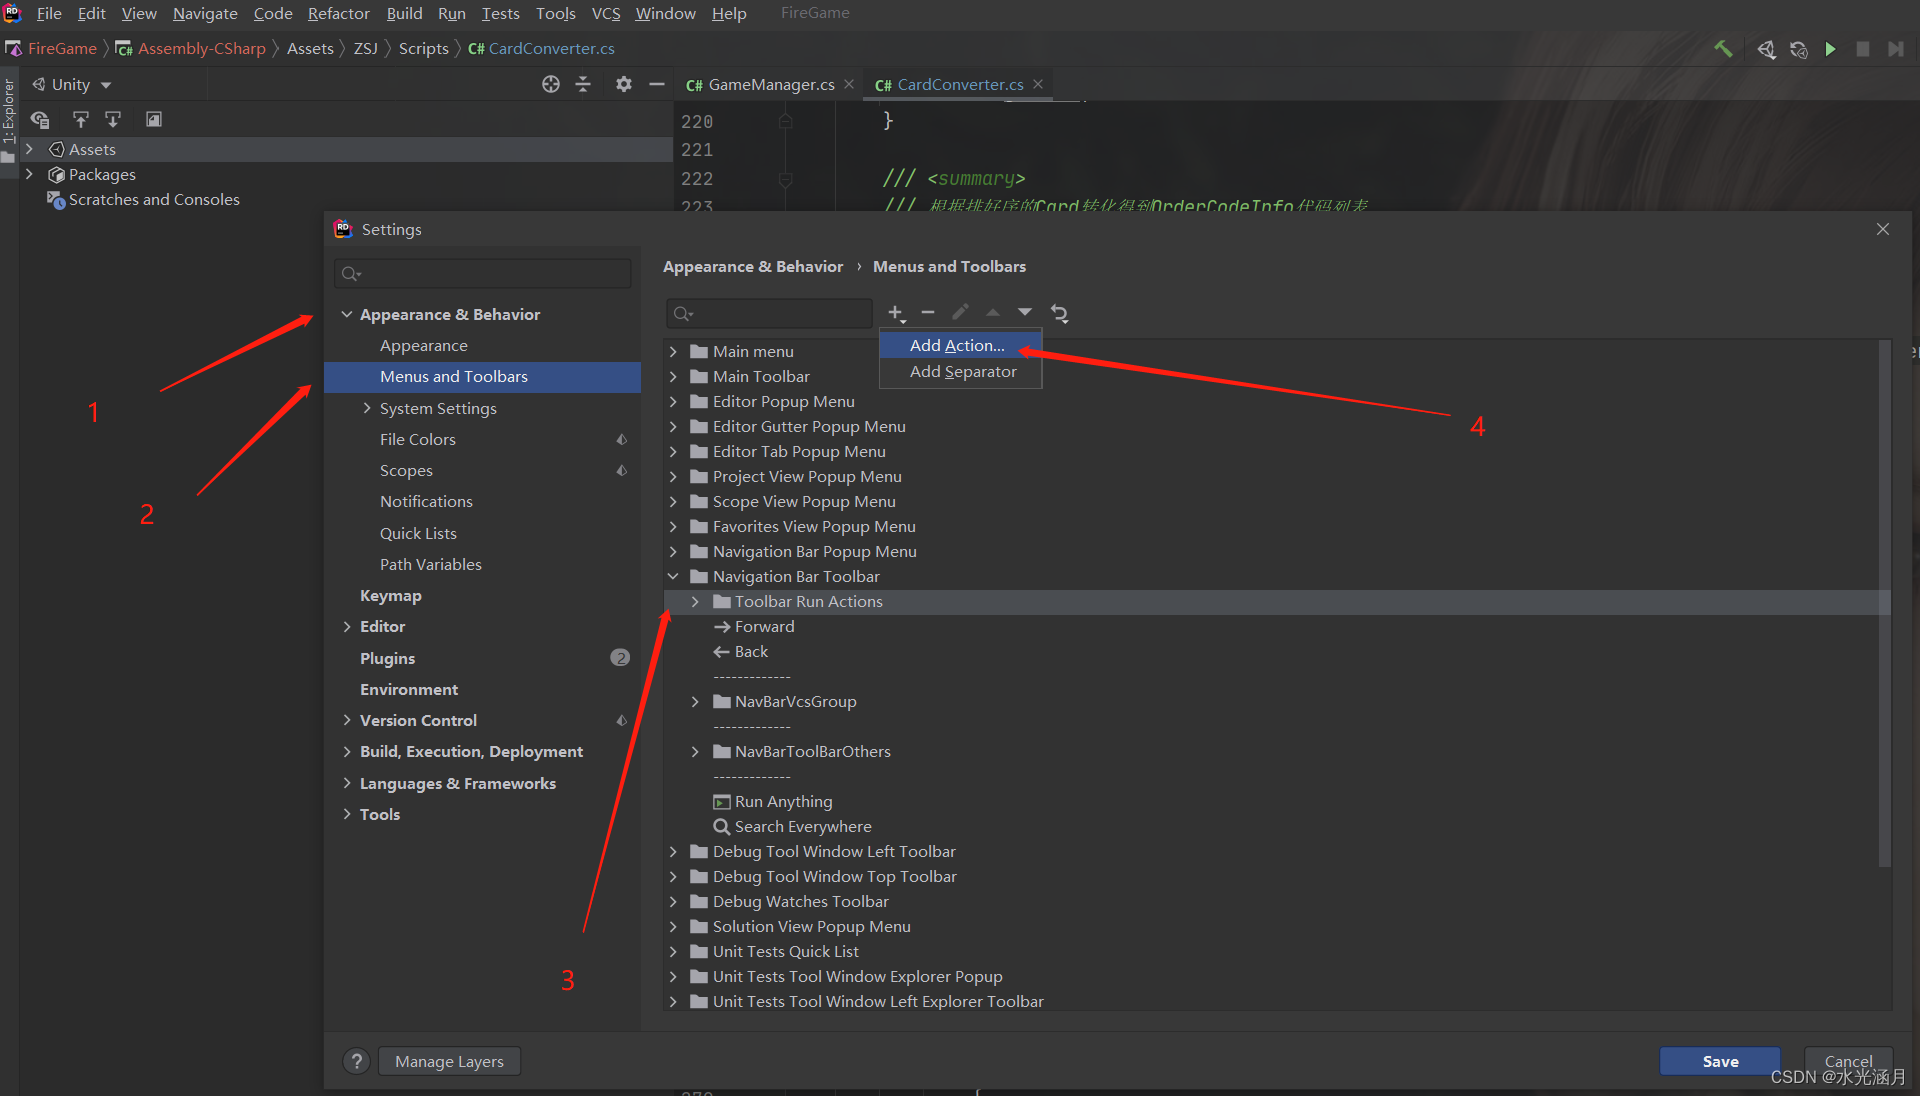
Task: Start the Unity run configuration with green play icon
Action: coord(1831,48)
